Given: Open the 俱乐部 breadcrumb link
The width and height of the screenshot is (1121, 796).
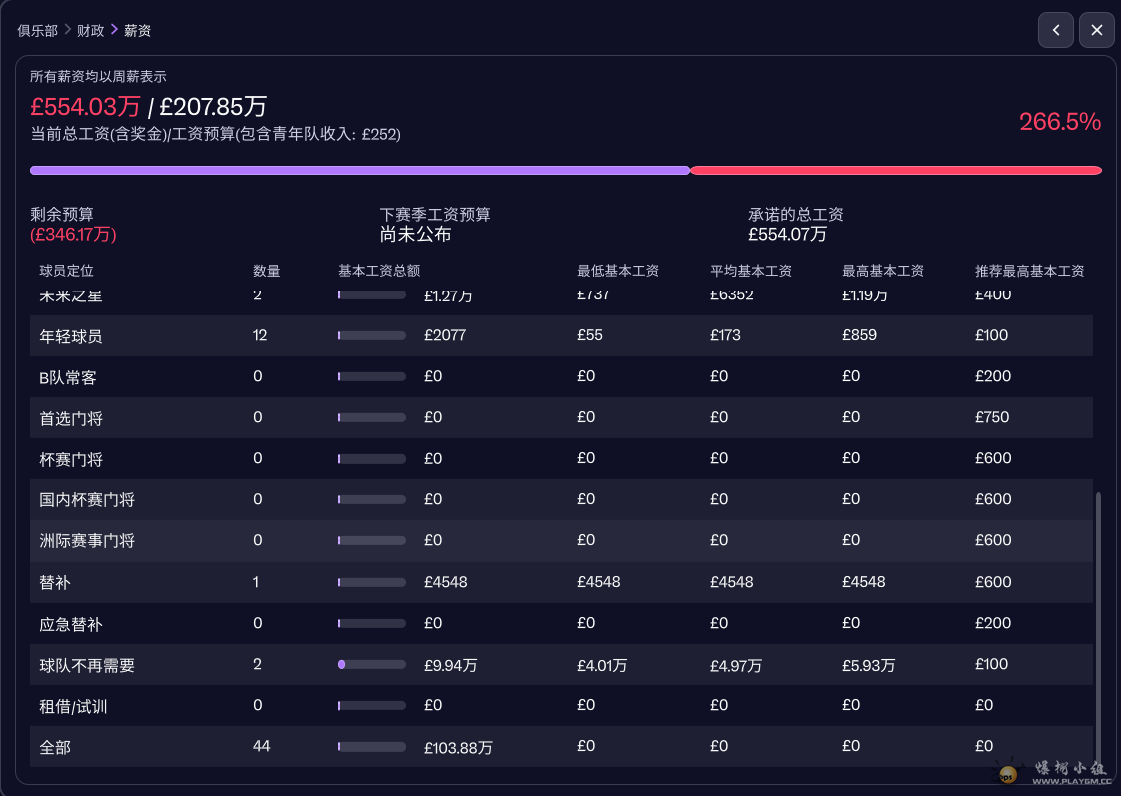Looking at the screenshot, I should coord(36,30).
